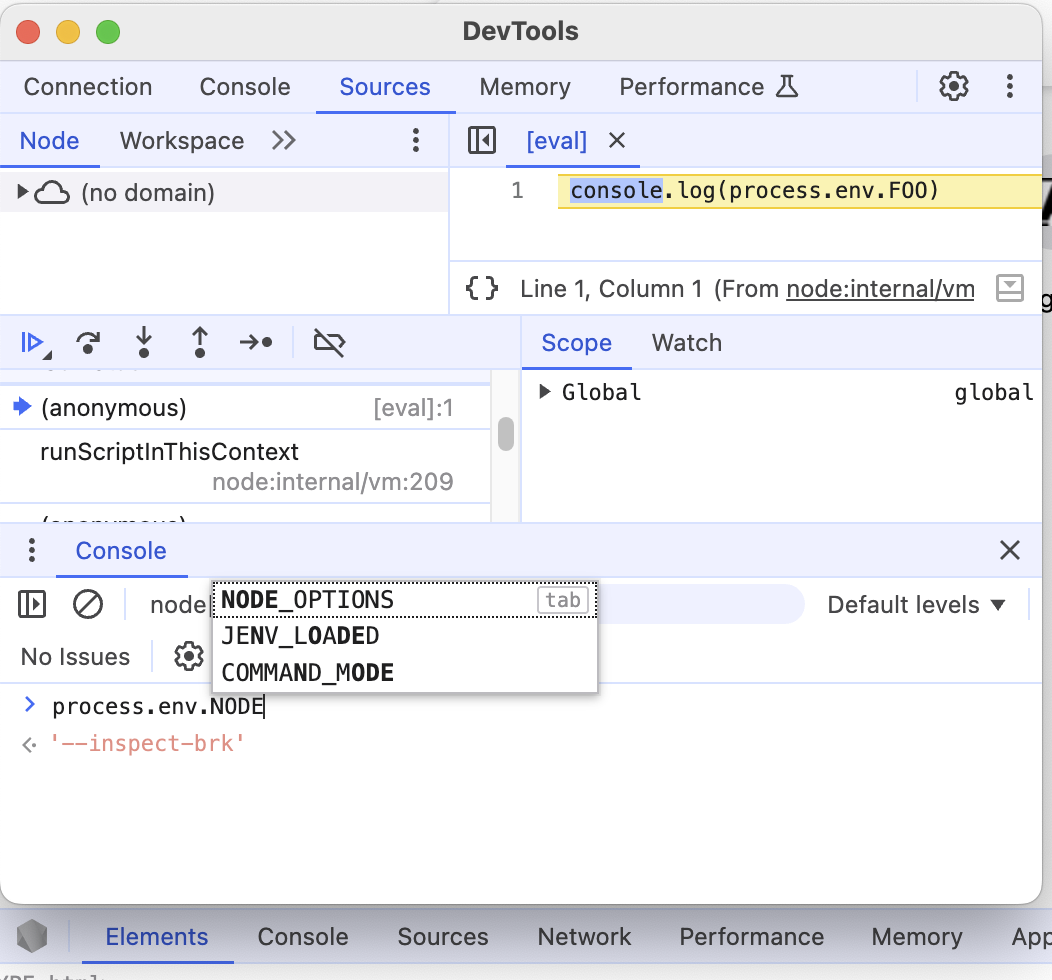Click the call stack scrollbar thumb
The image size is (1052, 980).
pos(507,434)
